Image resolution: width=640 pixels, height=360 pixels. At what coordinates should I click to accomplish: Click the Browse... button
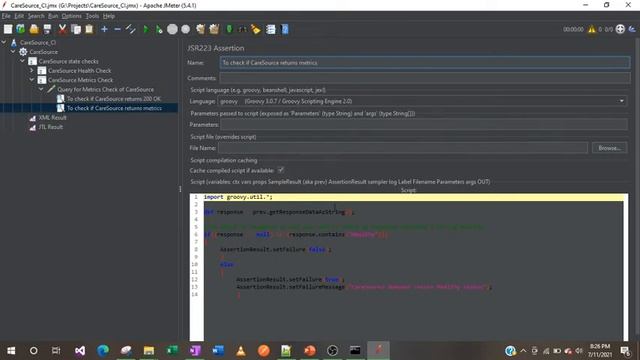(609, 148)
